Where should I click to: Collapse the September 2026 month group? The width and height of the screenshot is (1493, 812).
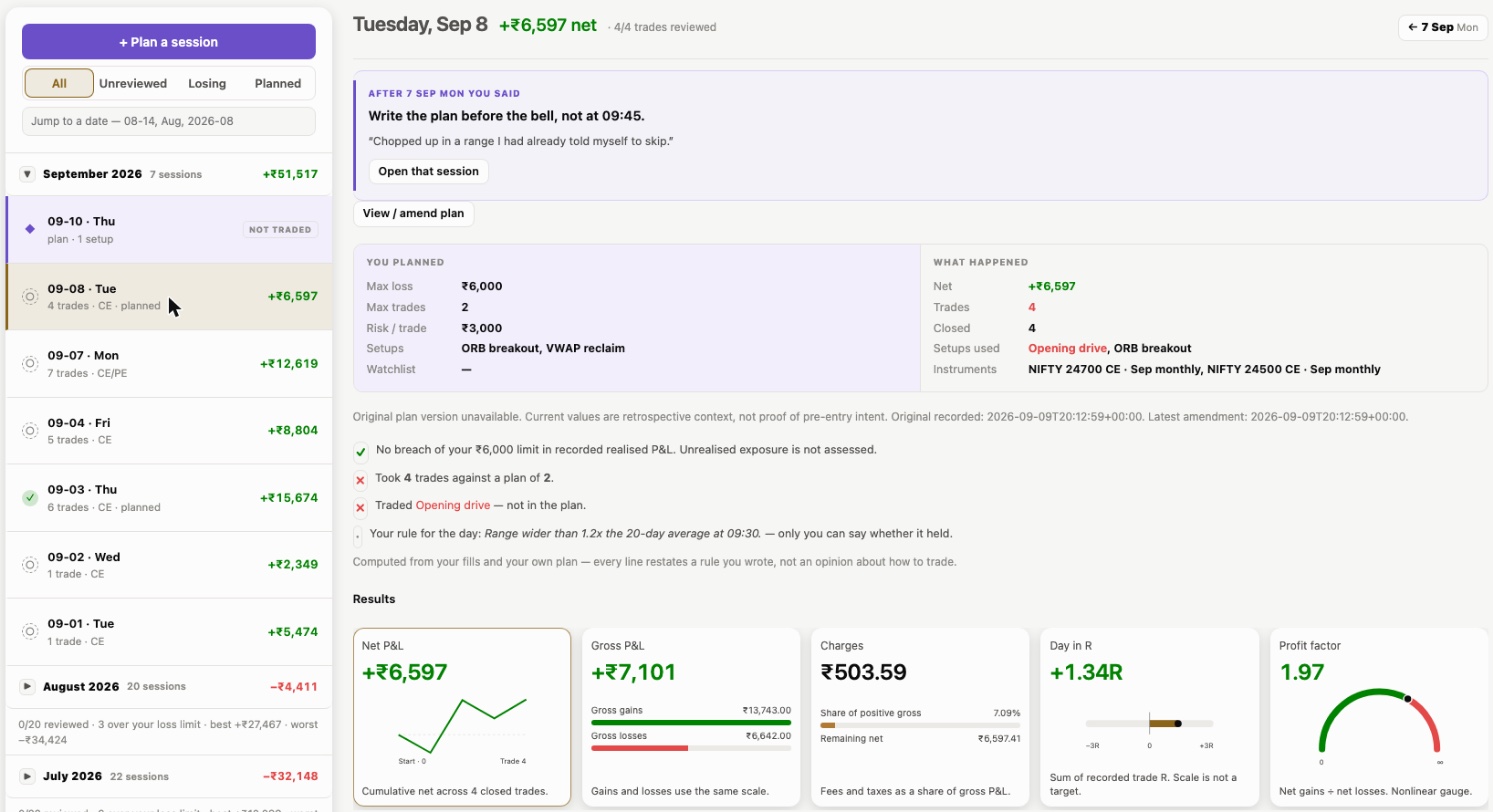pyautogui.click(x=28, y=174)
